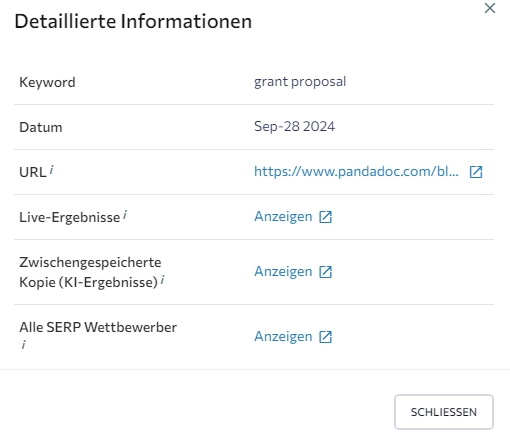The height and width of the screenshot is (433, 510).
Task: Click the Datum row label
Action: pos(41,127)
